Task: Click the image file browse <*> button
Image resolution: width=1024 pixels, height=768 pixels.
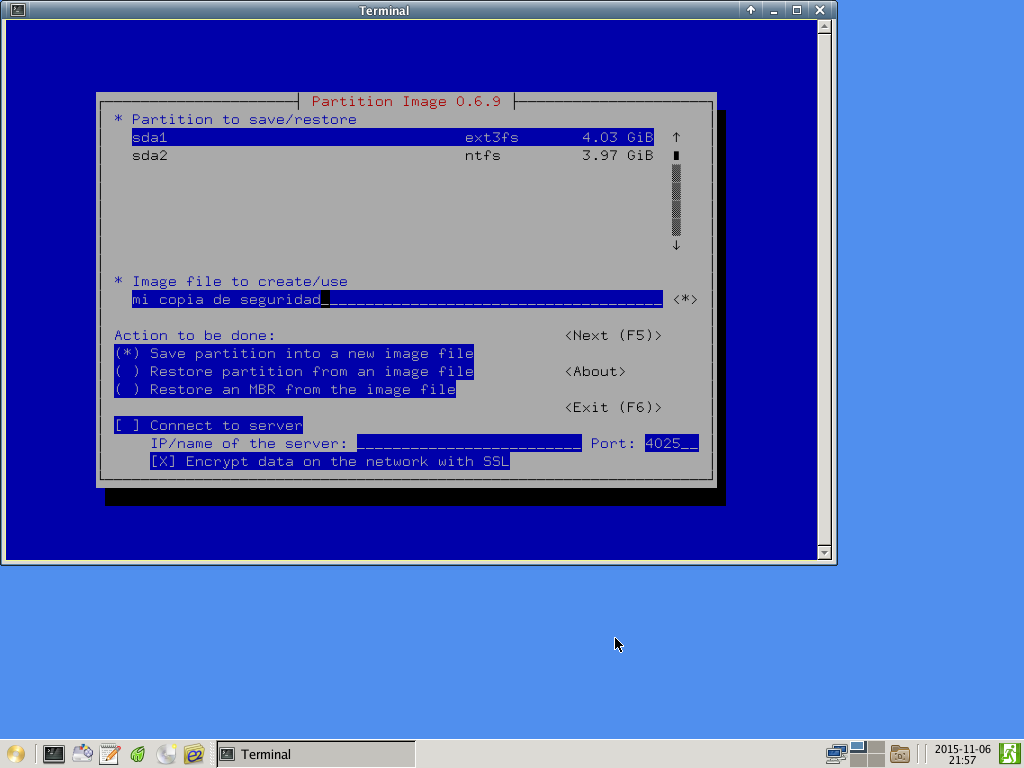Action: point(685,300)
